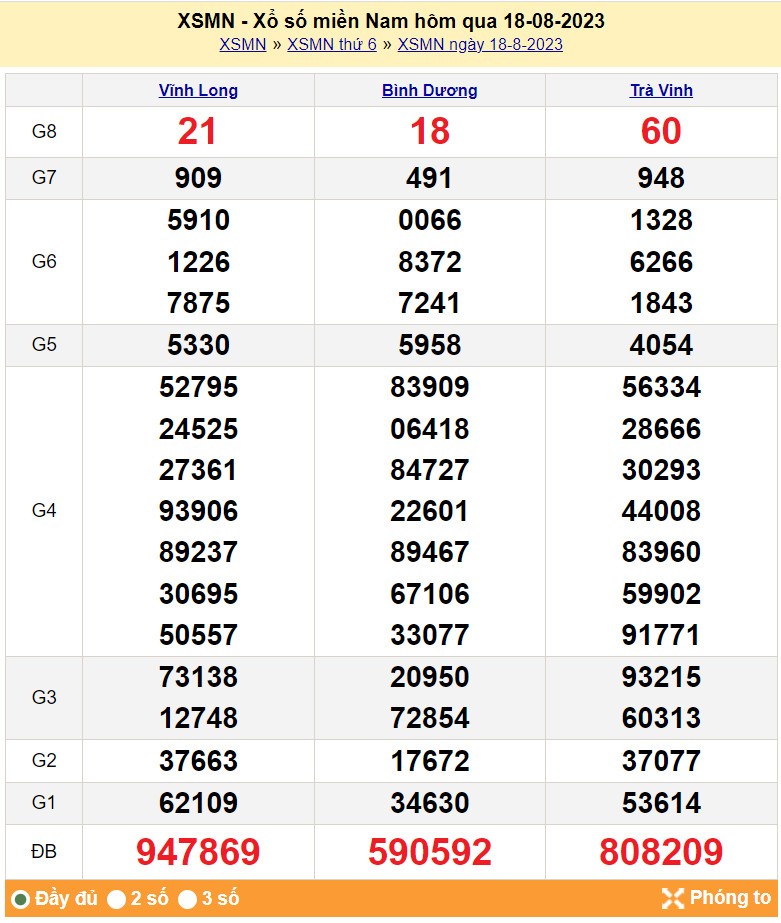The image size is (781, 923).
Task: Go to the XSMN thứ 6 link
Action: coord(332,44)
